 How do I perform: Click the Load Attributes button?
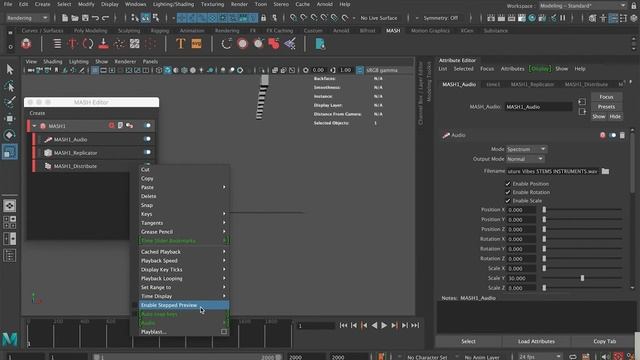tap(536, 341)
